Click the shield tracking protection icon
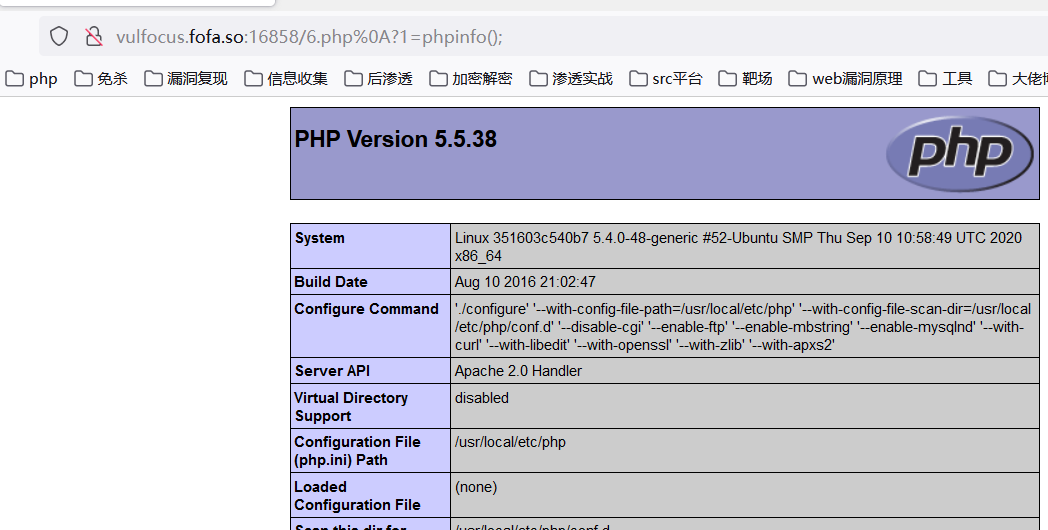The height and width of the screenshot is (530, 1048). click(59, 36)
